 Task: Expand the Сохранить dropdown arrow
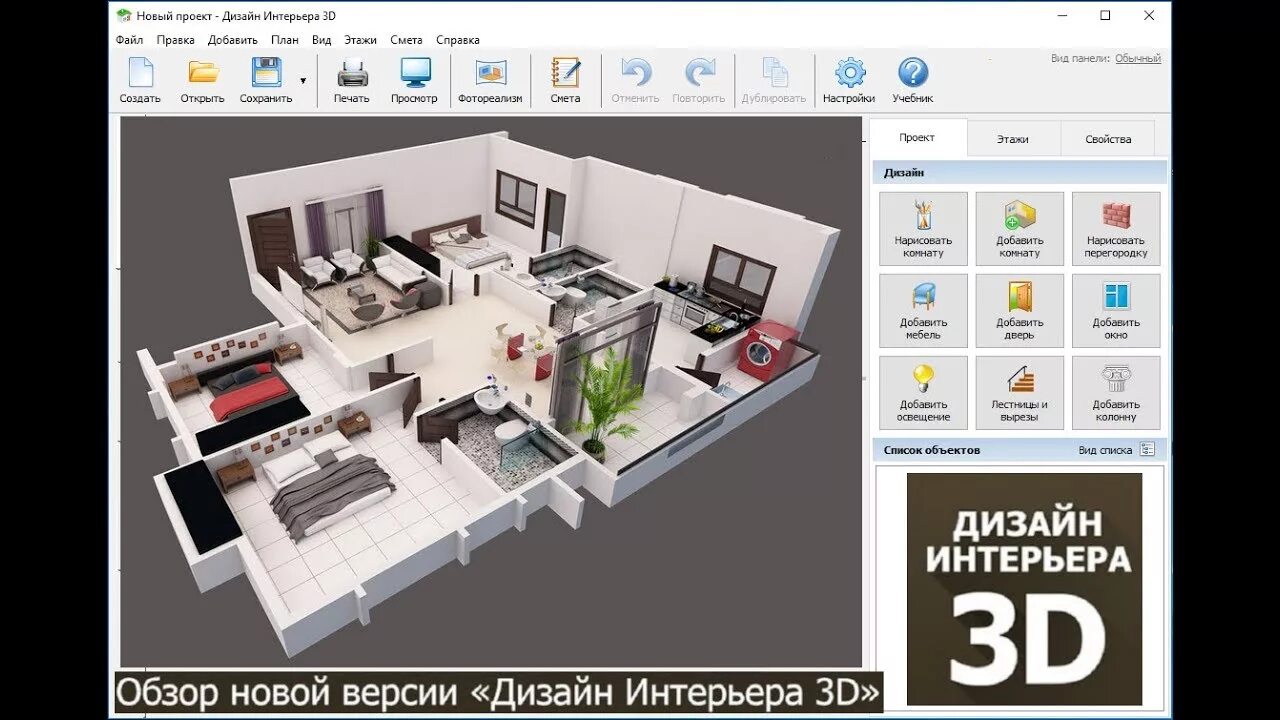pyautogui.click(x=303, y=81)
